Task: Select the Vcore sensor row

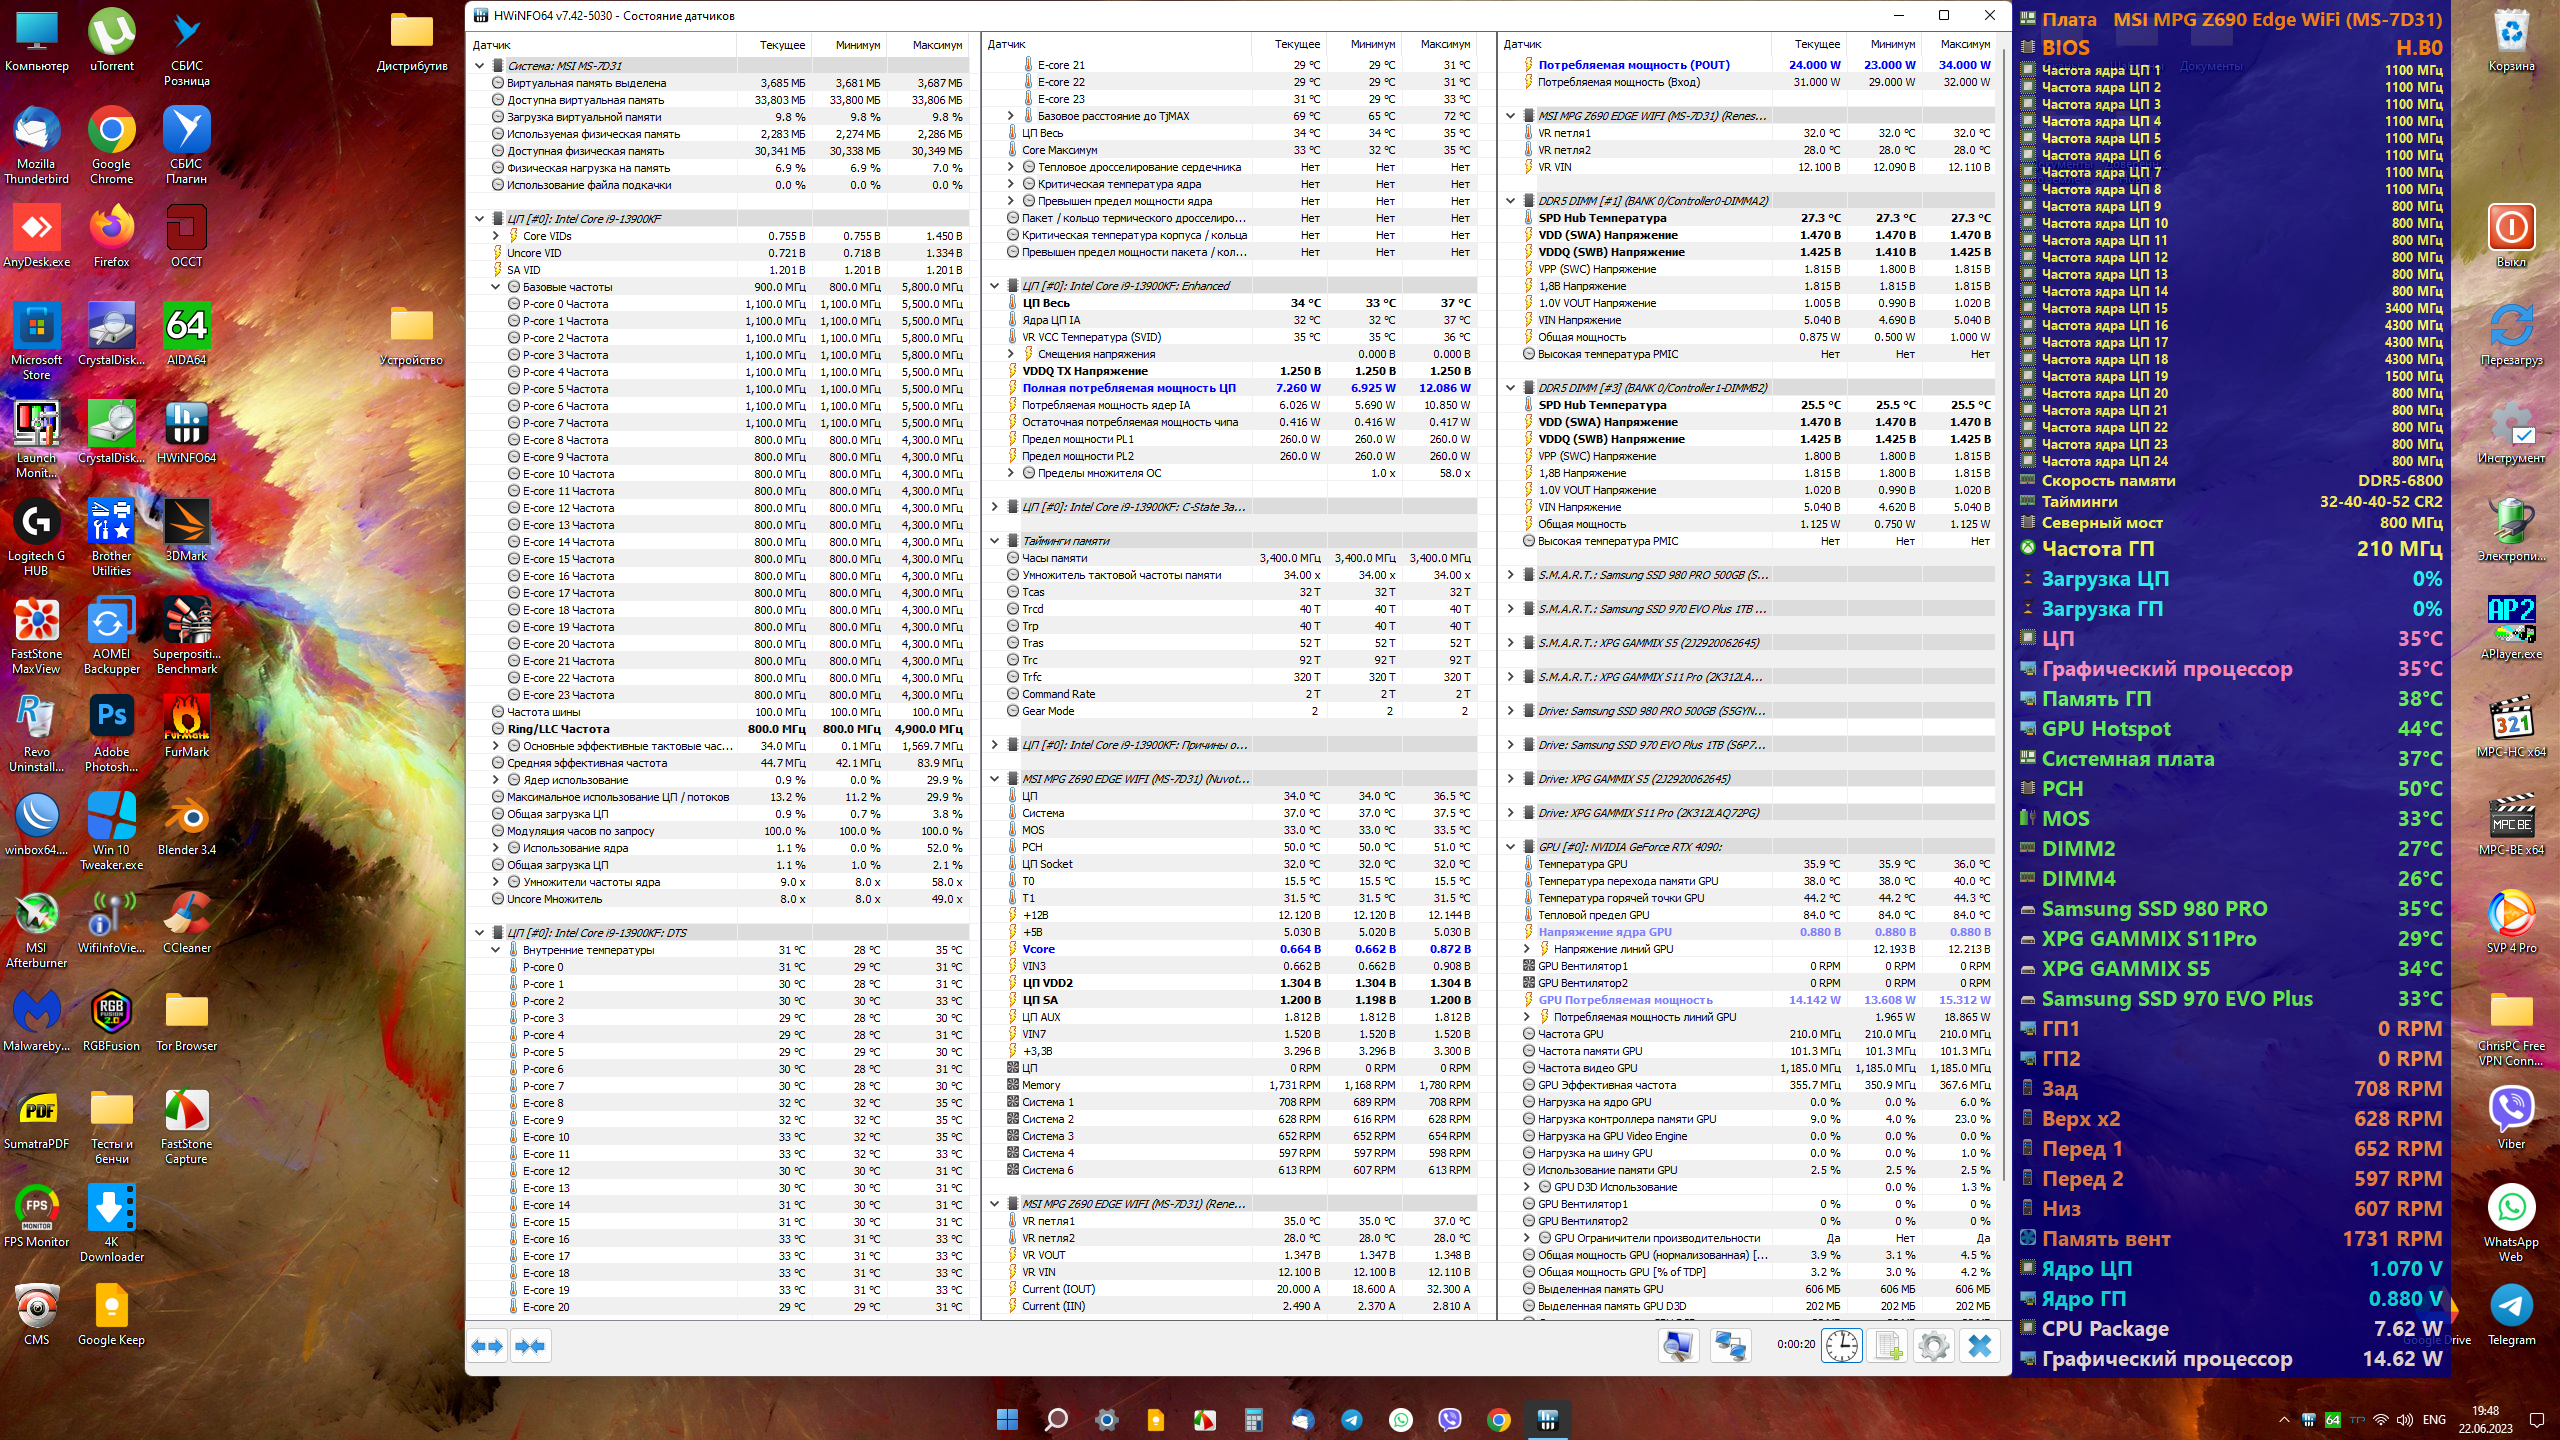Action: coord(1039,949)
